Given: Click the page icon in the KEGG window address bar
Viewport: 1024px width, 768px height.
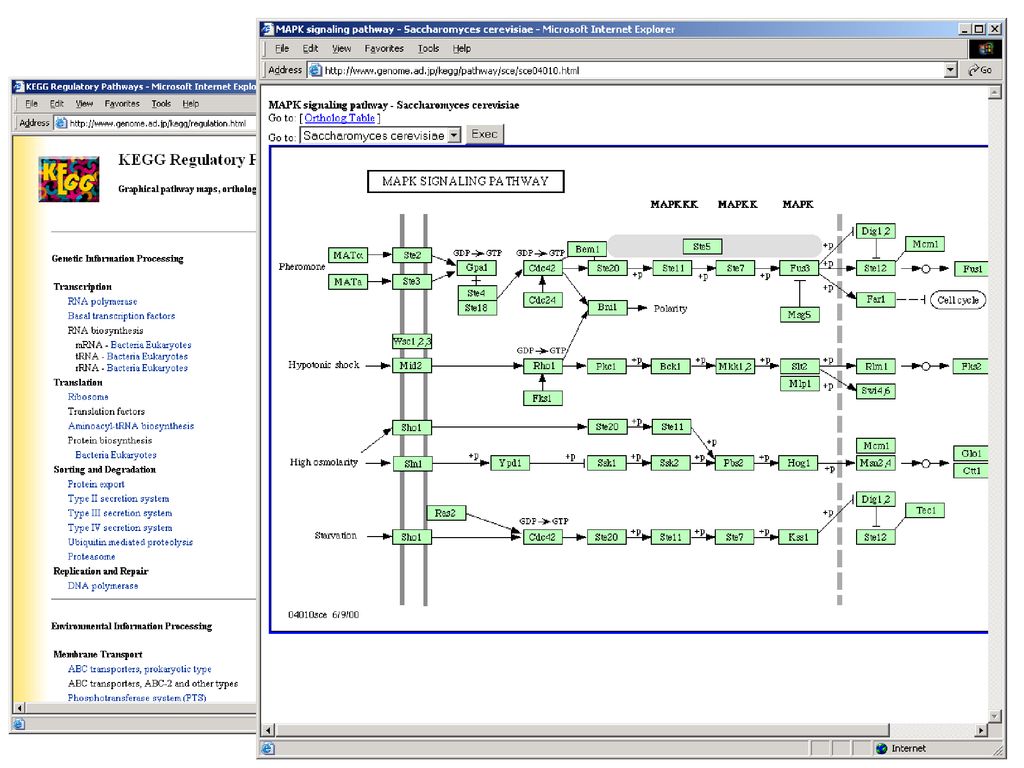Looking at the screenshot, I should [x=61, y=123].
